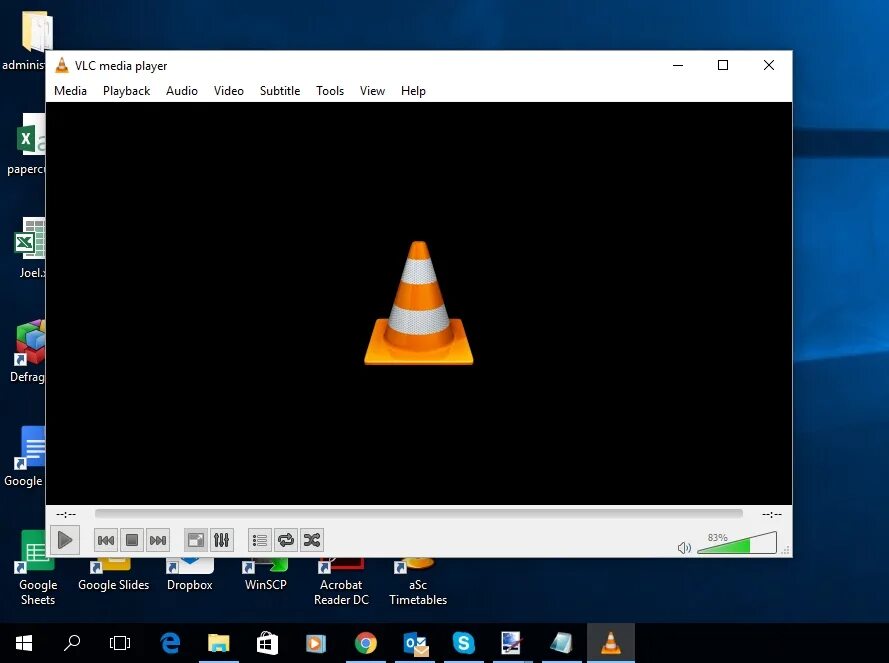Click the VLC video display area cone

pyautogui.click(x=418, y=303)
